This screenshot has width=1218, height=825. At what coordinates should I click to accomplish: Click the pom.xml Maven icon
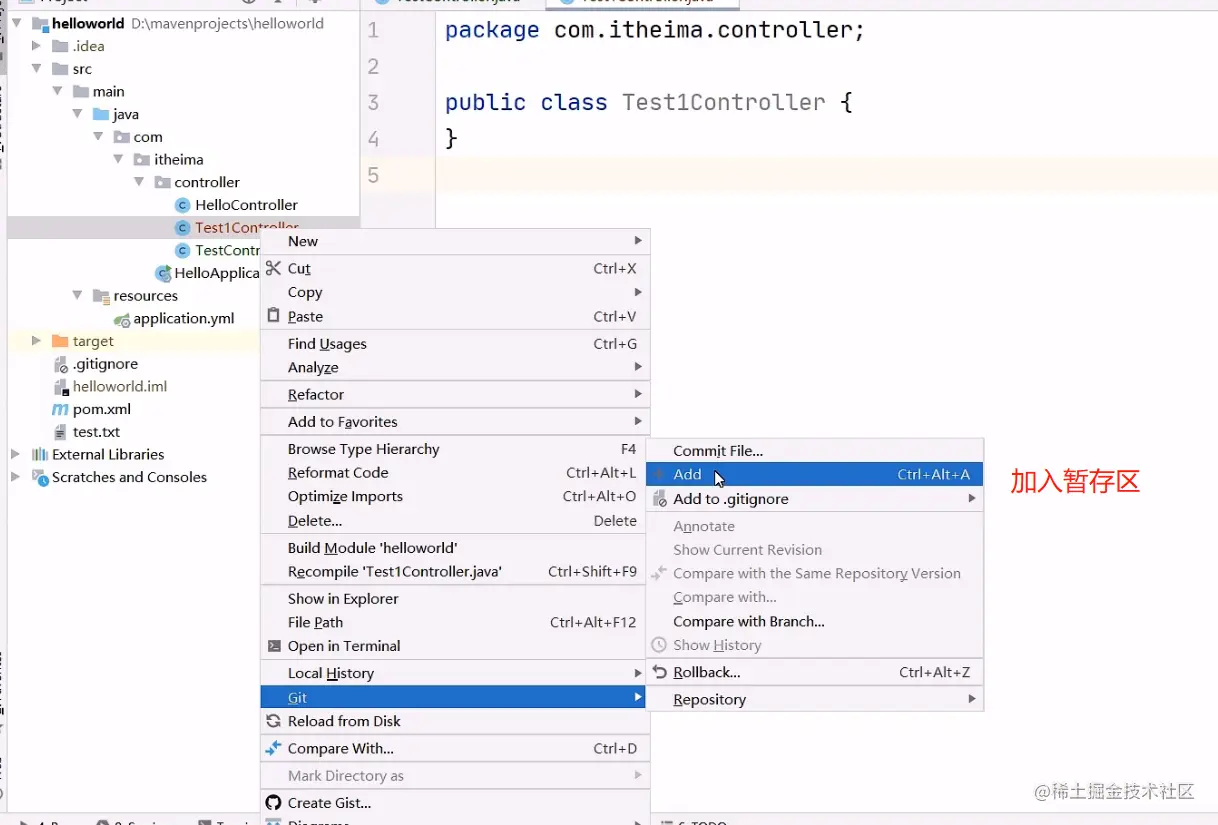pos(60,409)
